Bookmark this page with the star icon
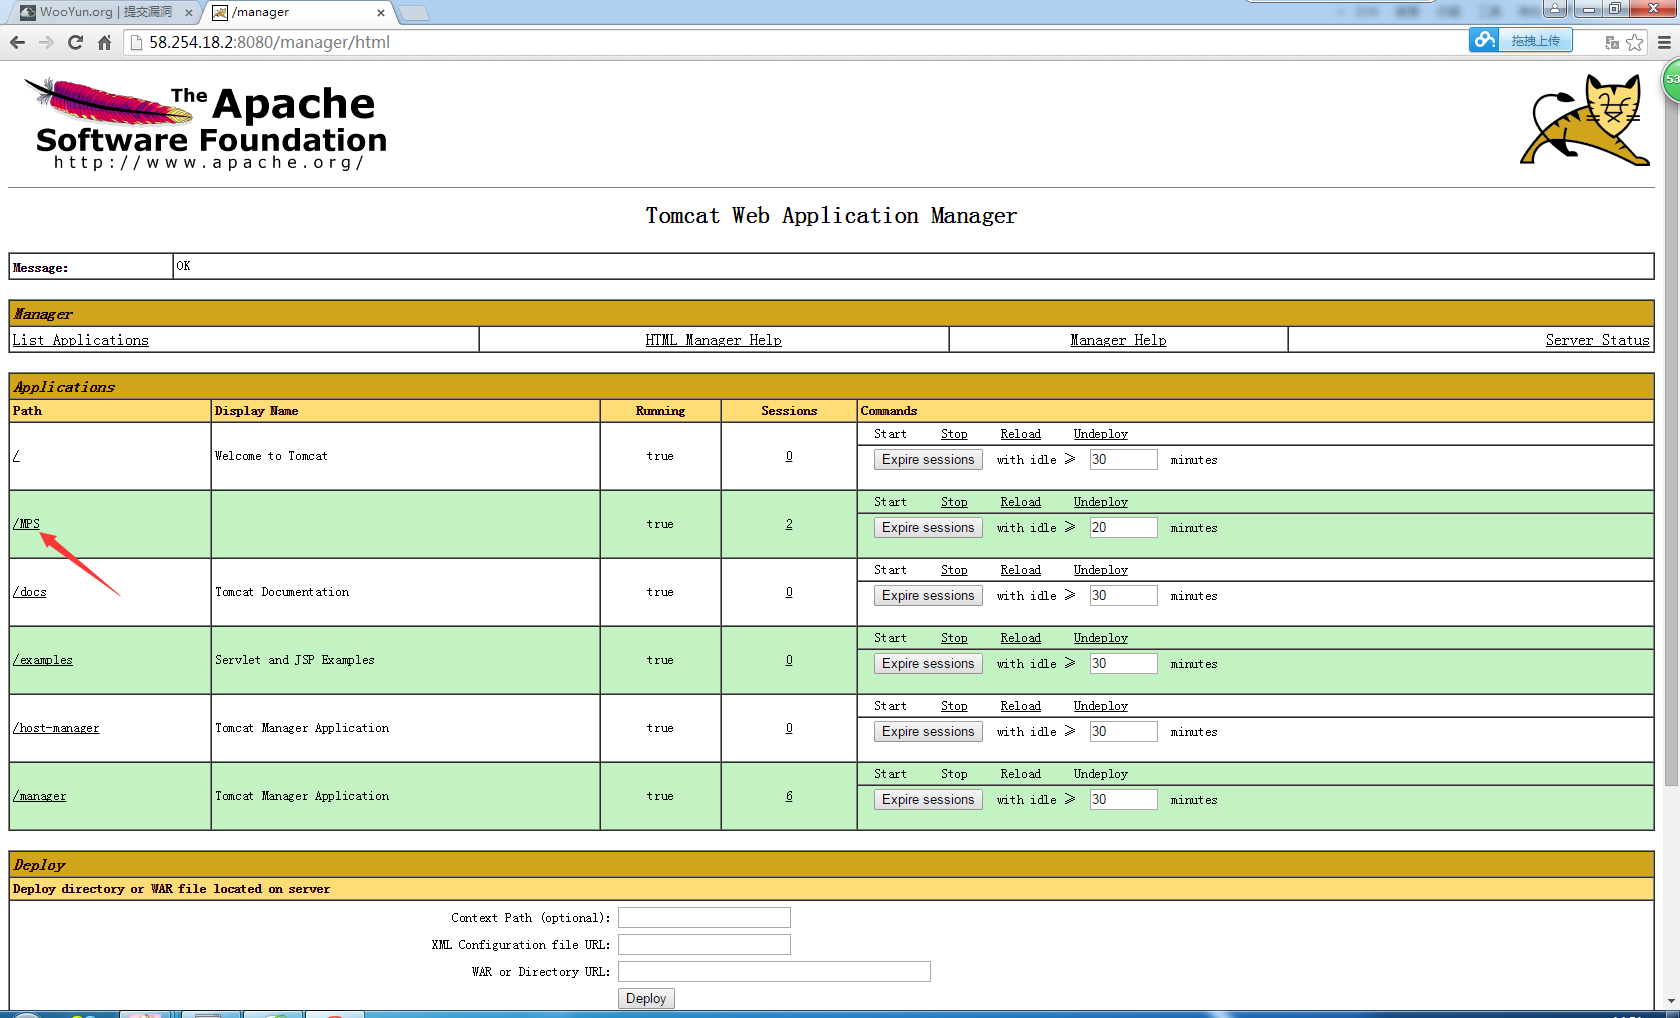 [x=1634, y=42]
